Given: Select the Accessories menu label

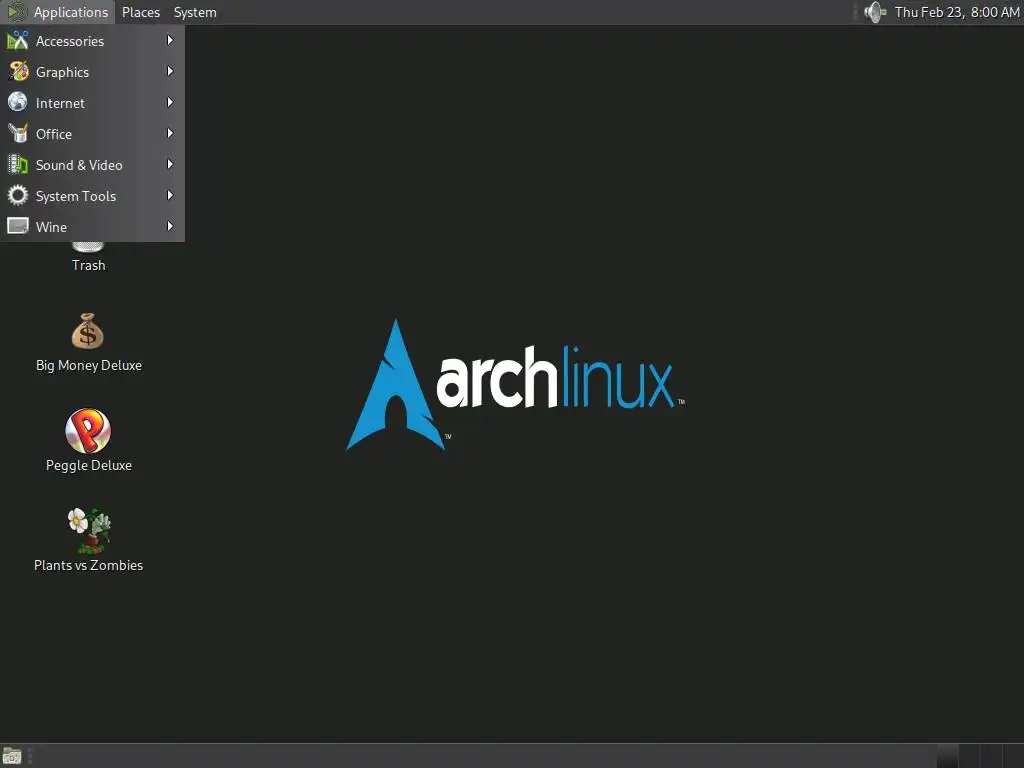Looking at the screenshot, I should (70, 41).
